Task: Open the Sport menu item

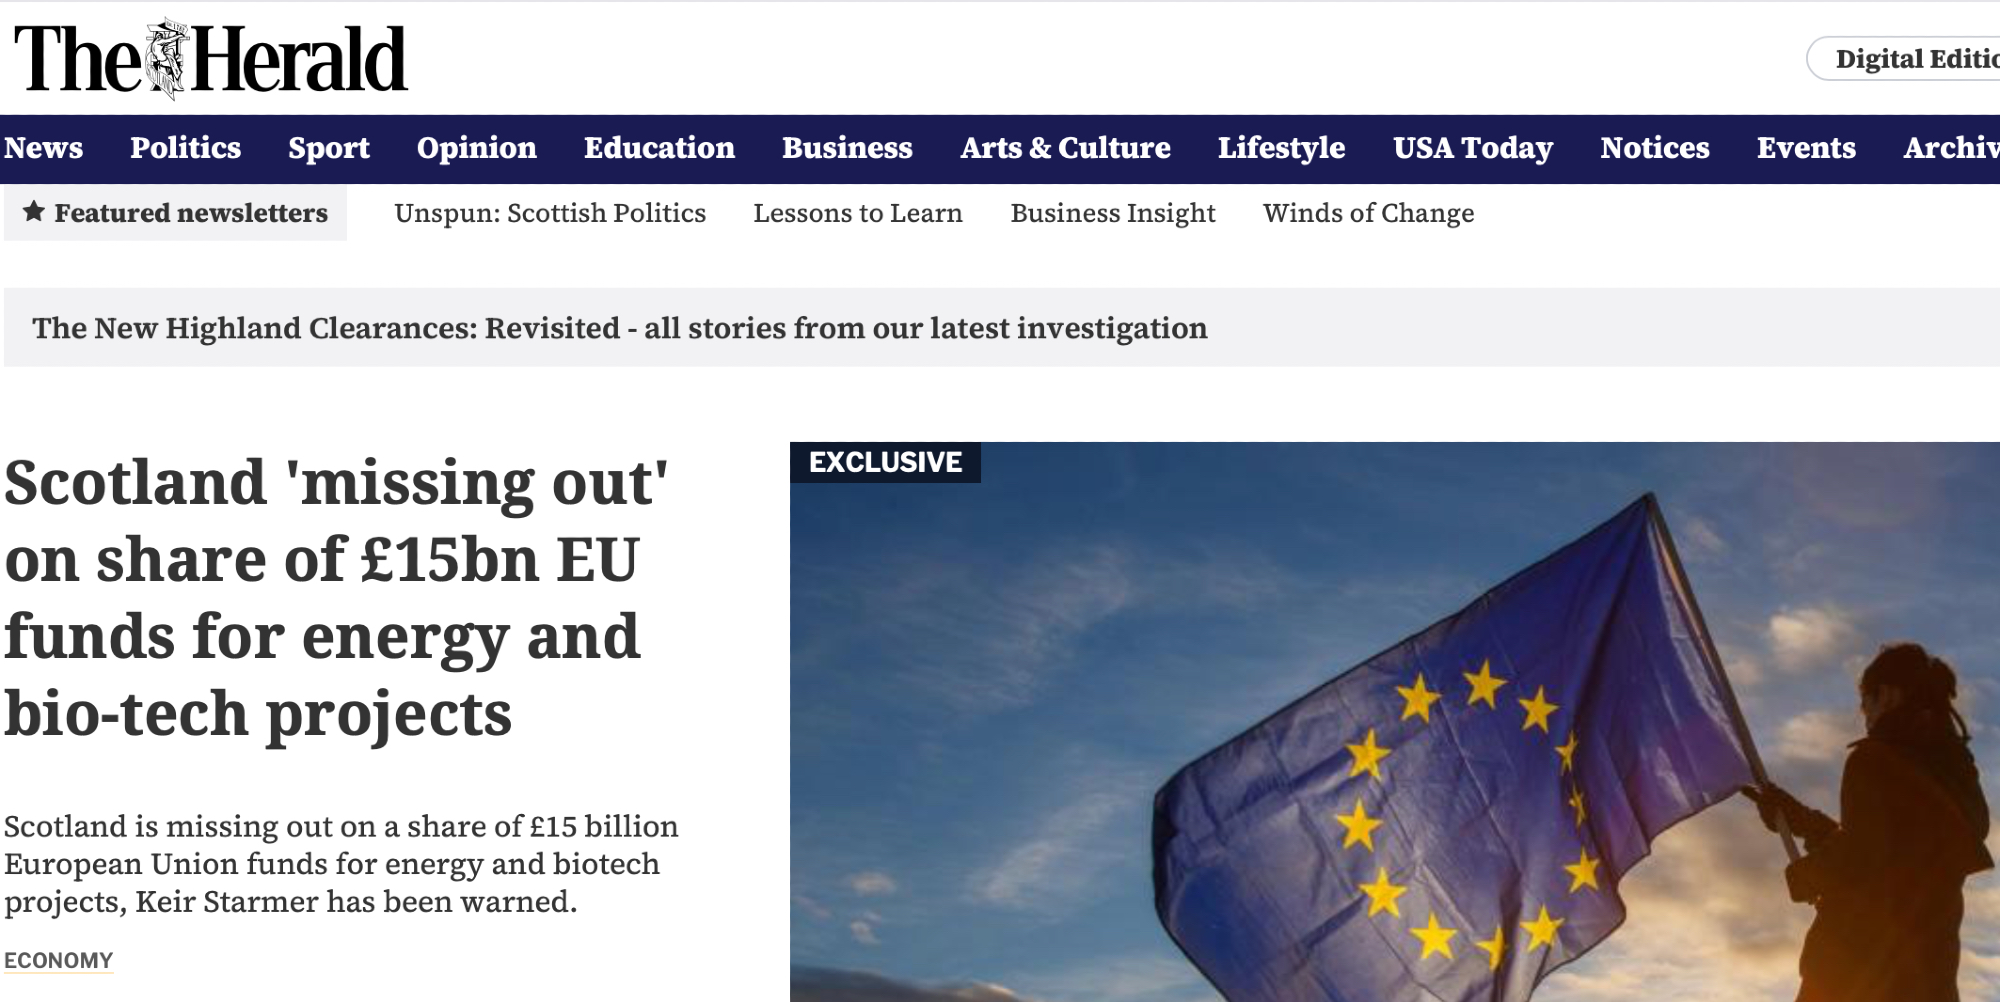Action: [x=329, y=148]
